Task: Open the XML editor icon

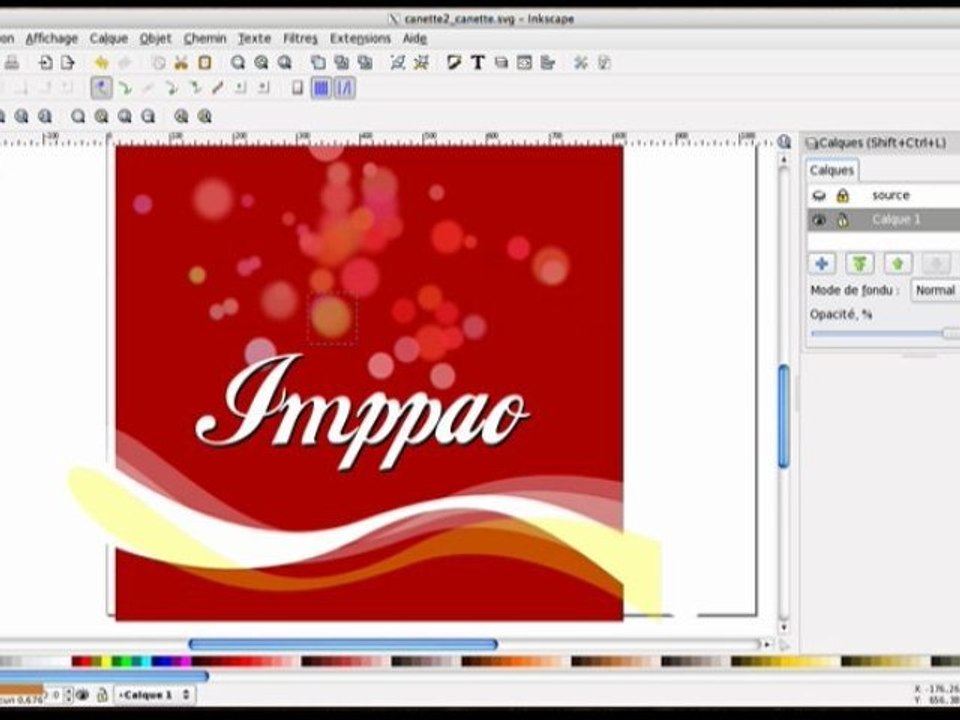Action: 524,62
